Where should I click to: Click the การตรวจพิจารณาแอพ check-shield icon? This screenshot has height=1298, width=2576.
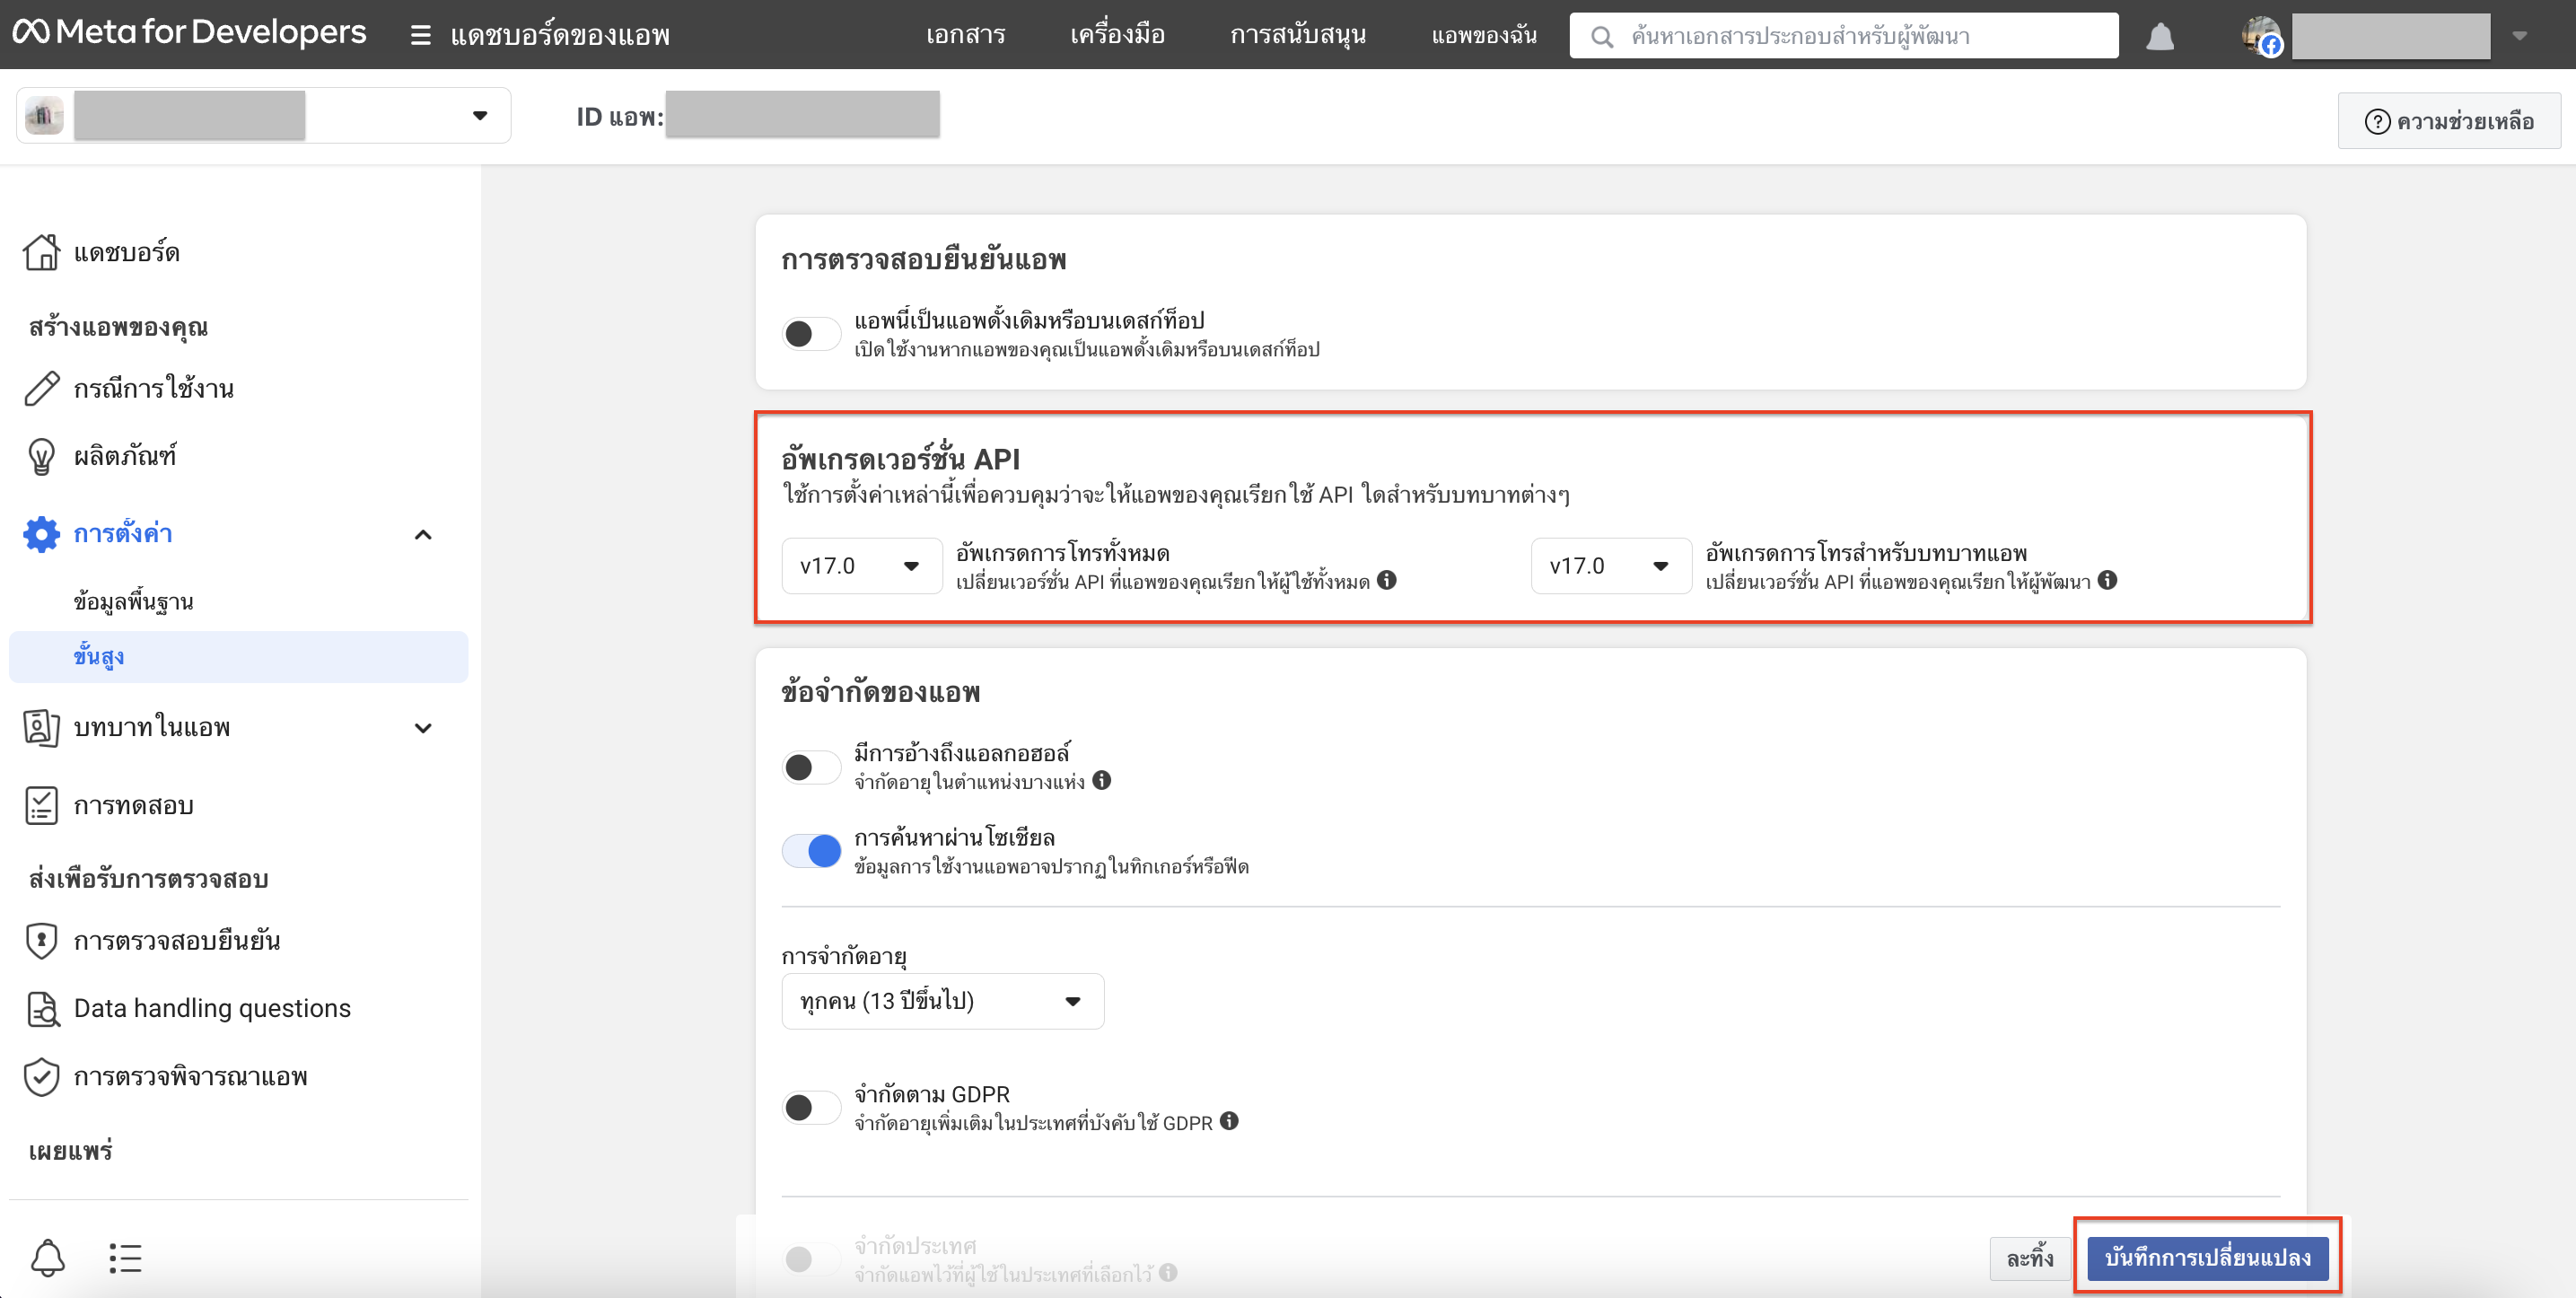(41, 1076)
